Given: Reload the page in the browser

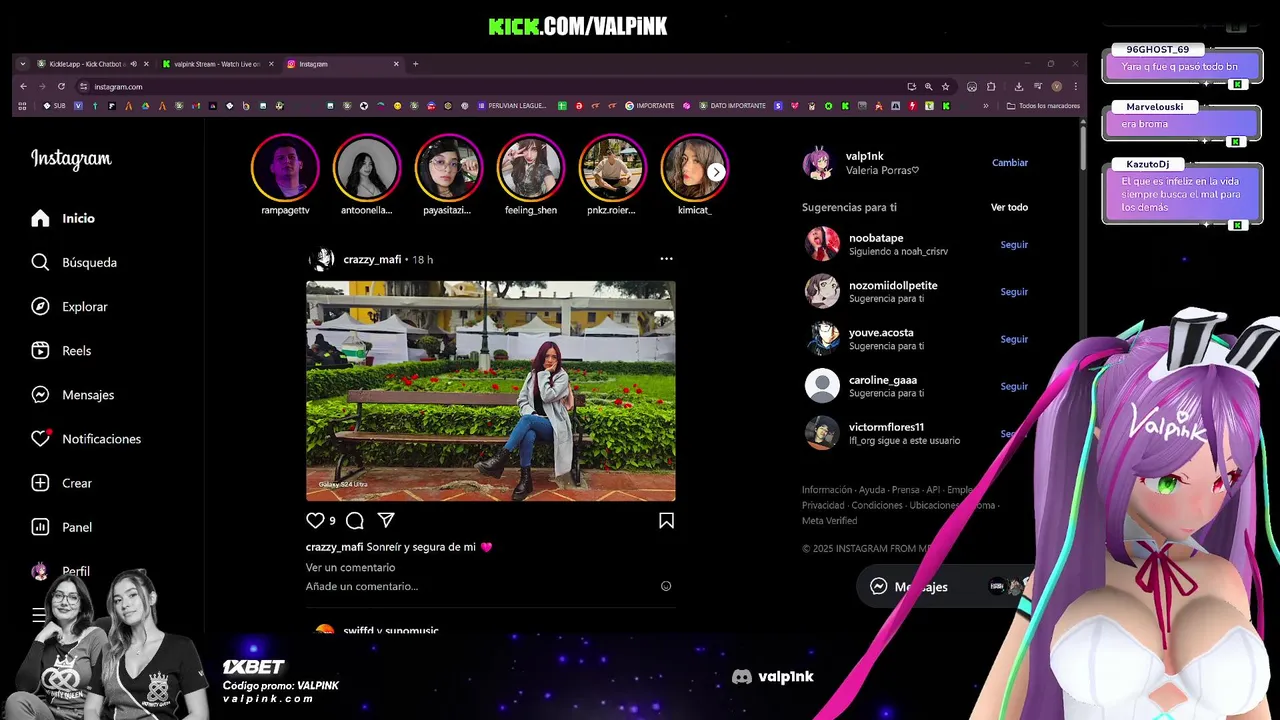Looking at the screenshot, I should (x=61, y=86).
